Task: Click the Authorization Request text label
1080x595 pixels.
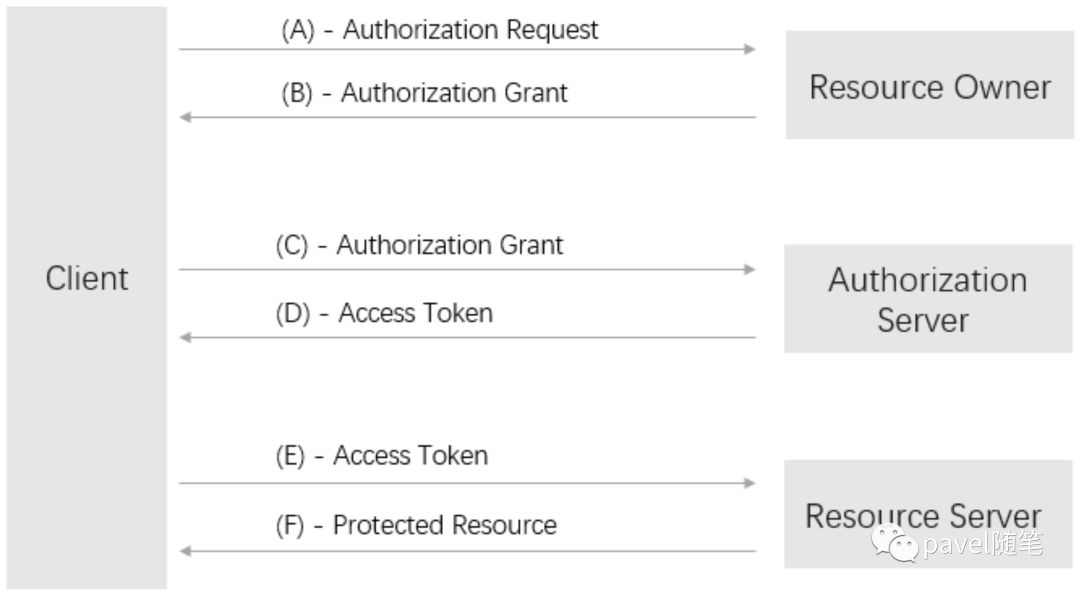Action: click(x=470, y=30)
